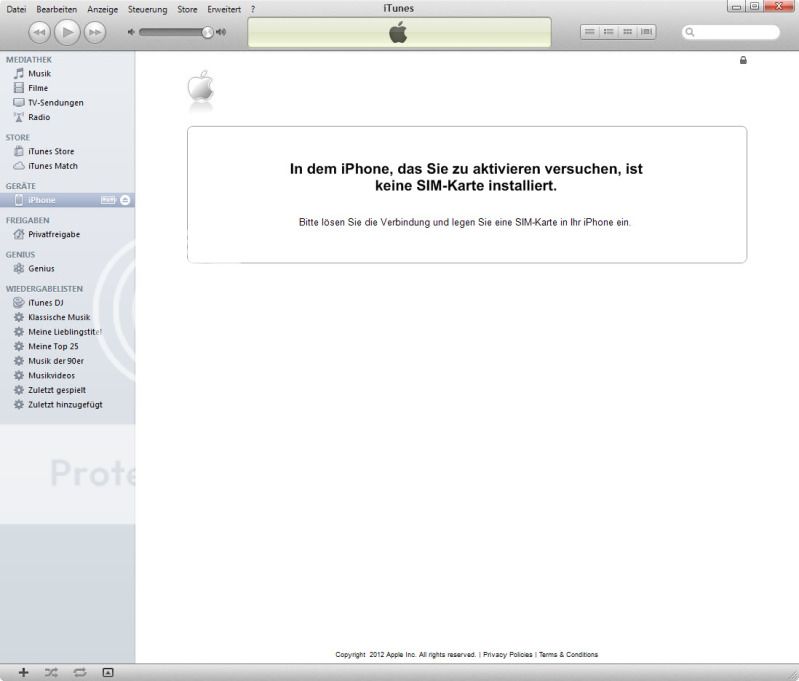Toggle shuffle playback
Viewport: 799px width, 681px height.
point(51,672)
